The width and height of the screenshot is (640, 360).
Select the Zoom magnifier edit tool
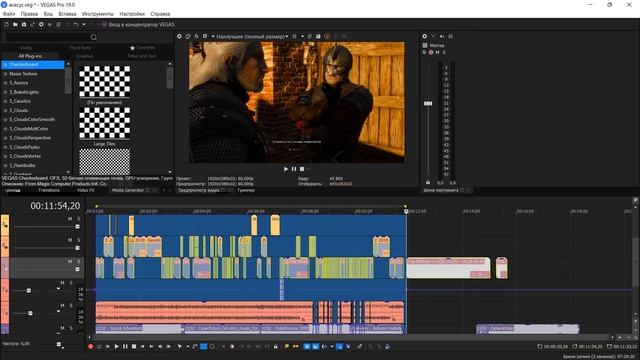212,347
